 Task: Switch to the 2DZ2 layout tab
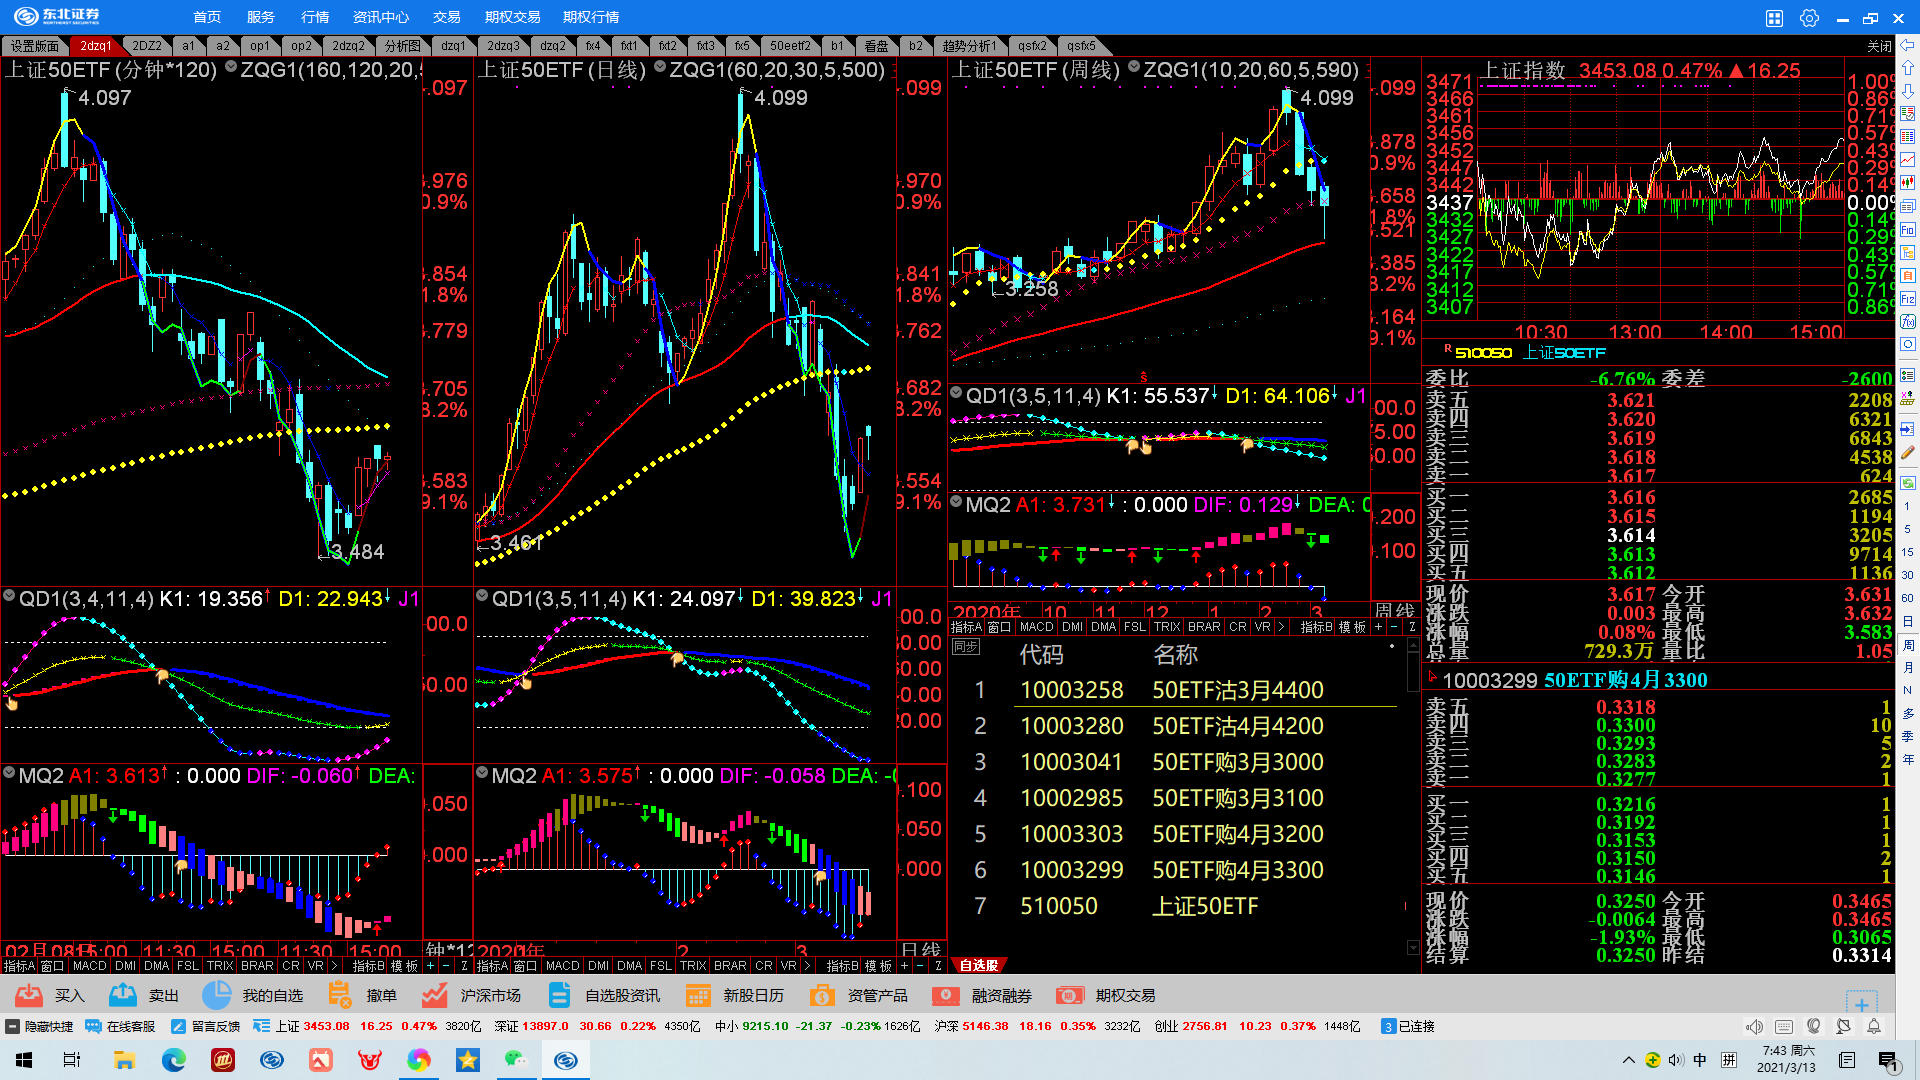[147, 46]
